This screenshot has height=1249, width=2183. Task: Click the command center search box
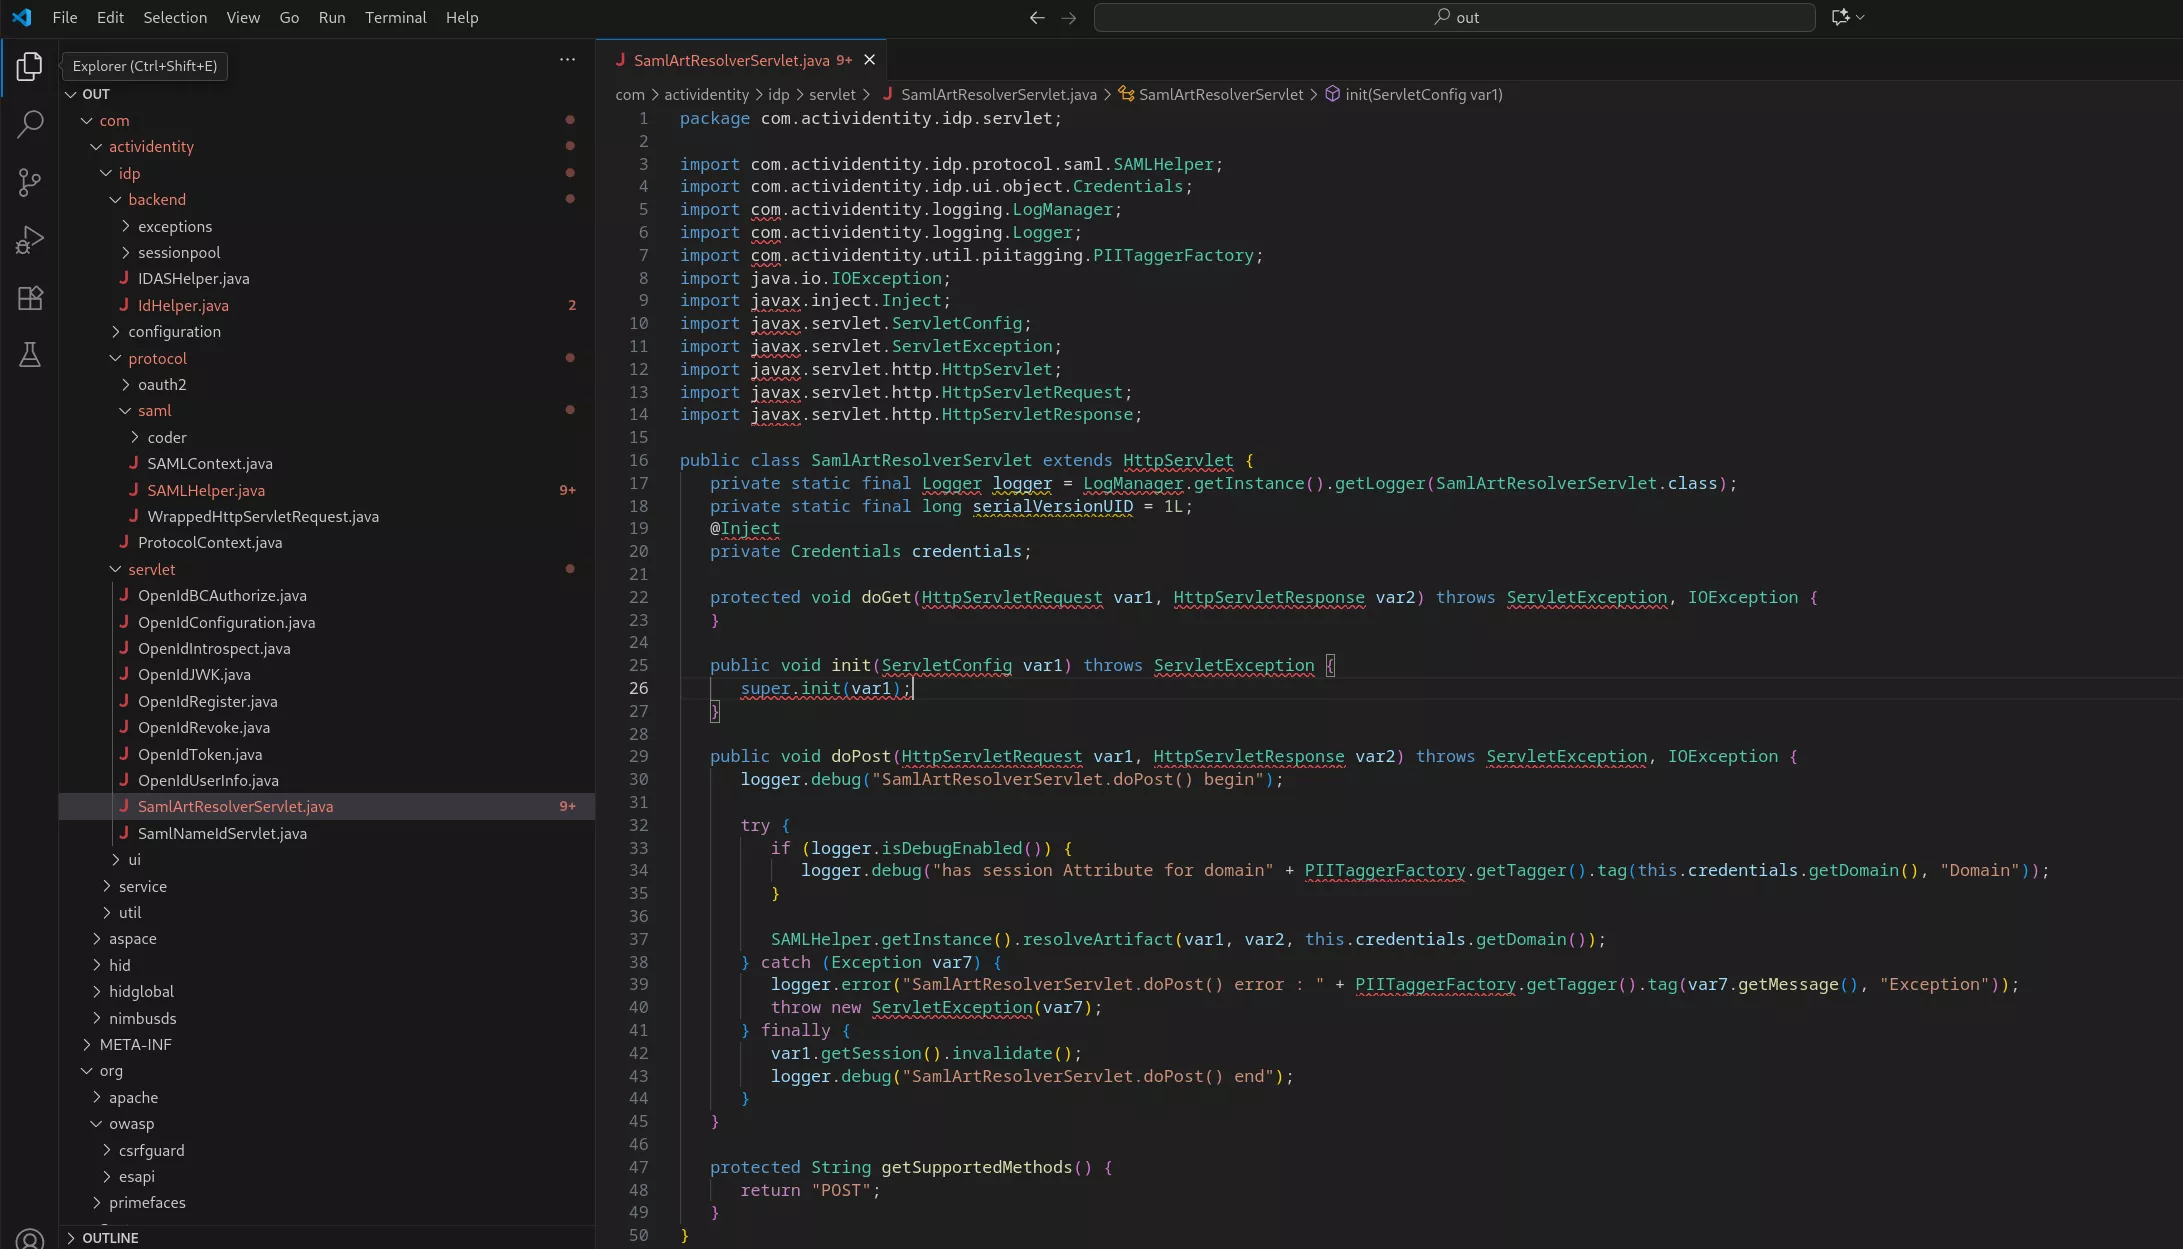point(1454,17)
